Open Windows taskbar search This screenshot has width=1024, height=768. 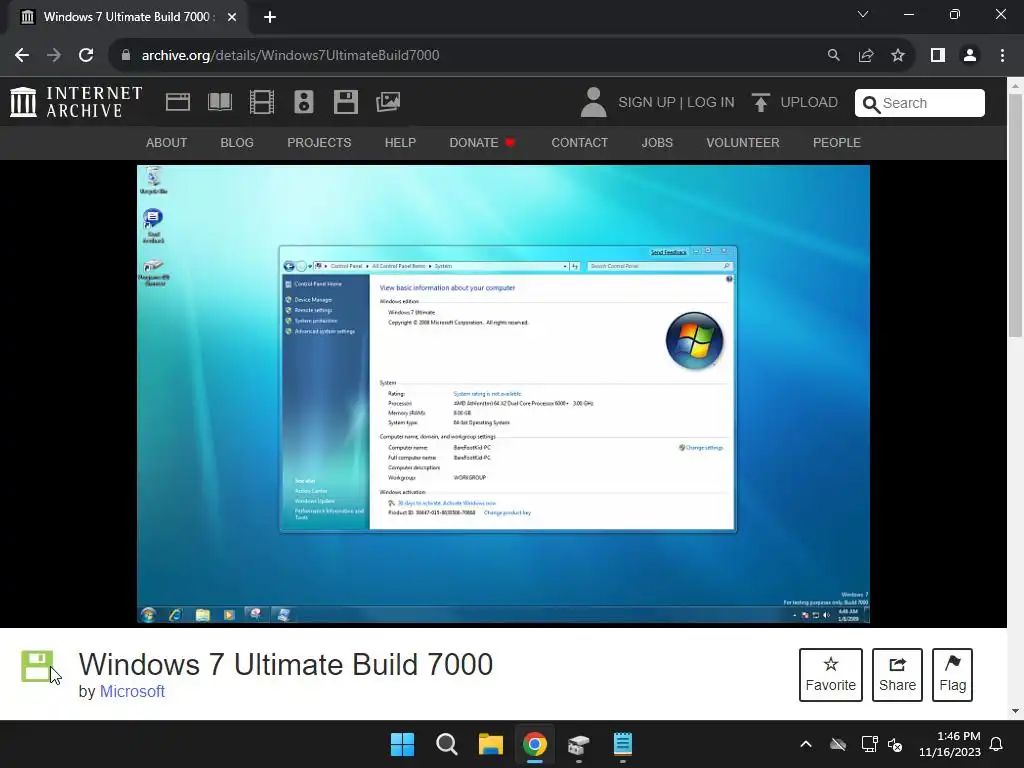tap(447, 744)
